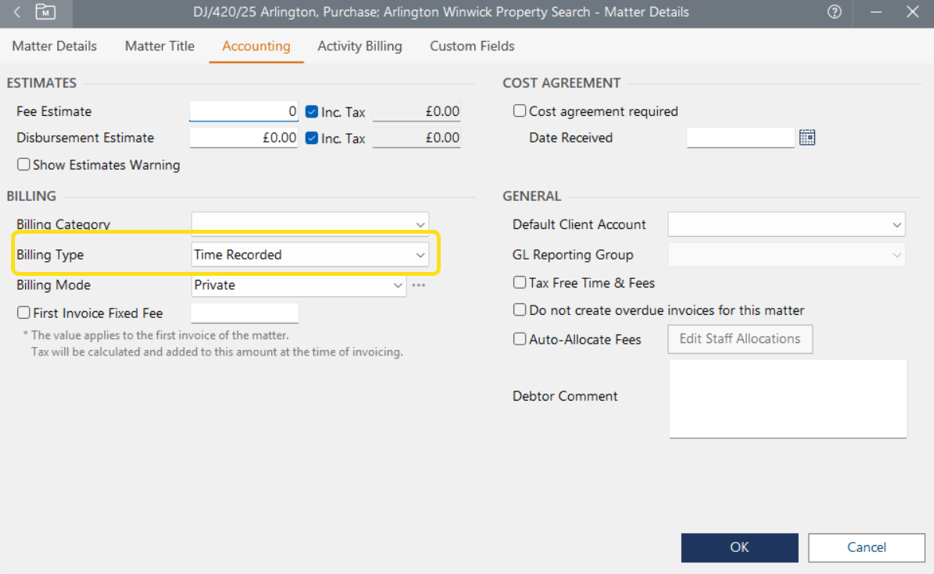934x574 pixels.
Task: Expand the Billing Type dropdown
Action: click(420, 255)
